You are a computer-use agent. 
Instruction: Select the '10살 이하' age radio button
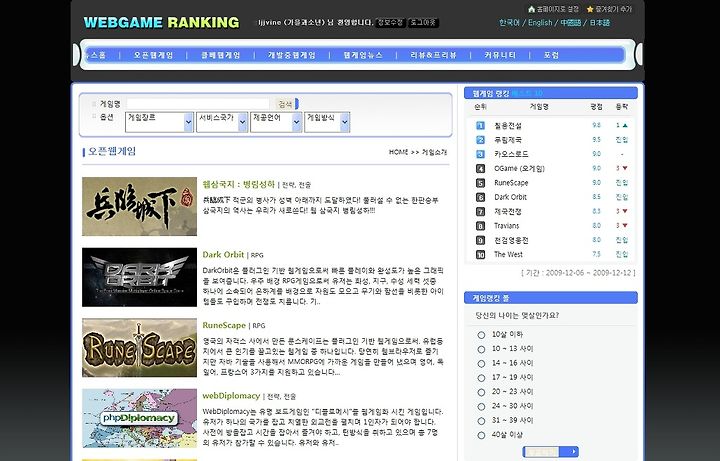481,335
